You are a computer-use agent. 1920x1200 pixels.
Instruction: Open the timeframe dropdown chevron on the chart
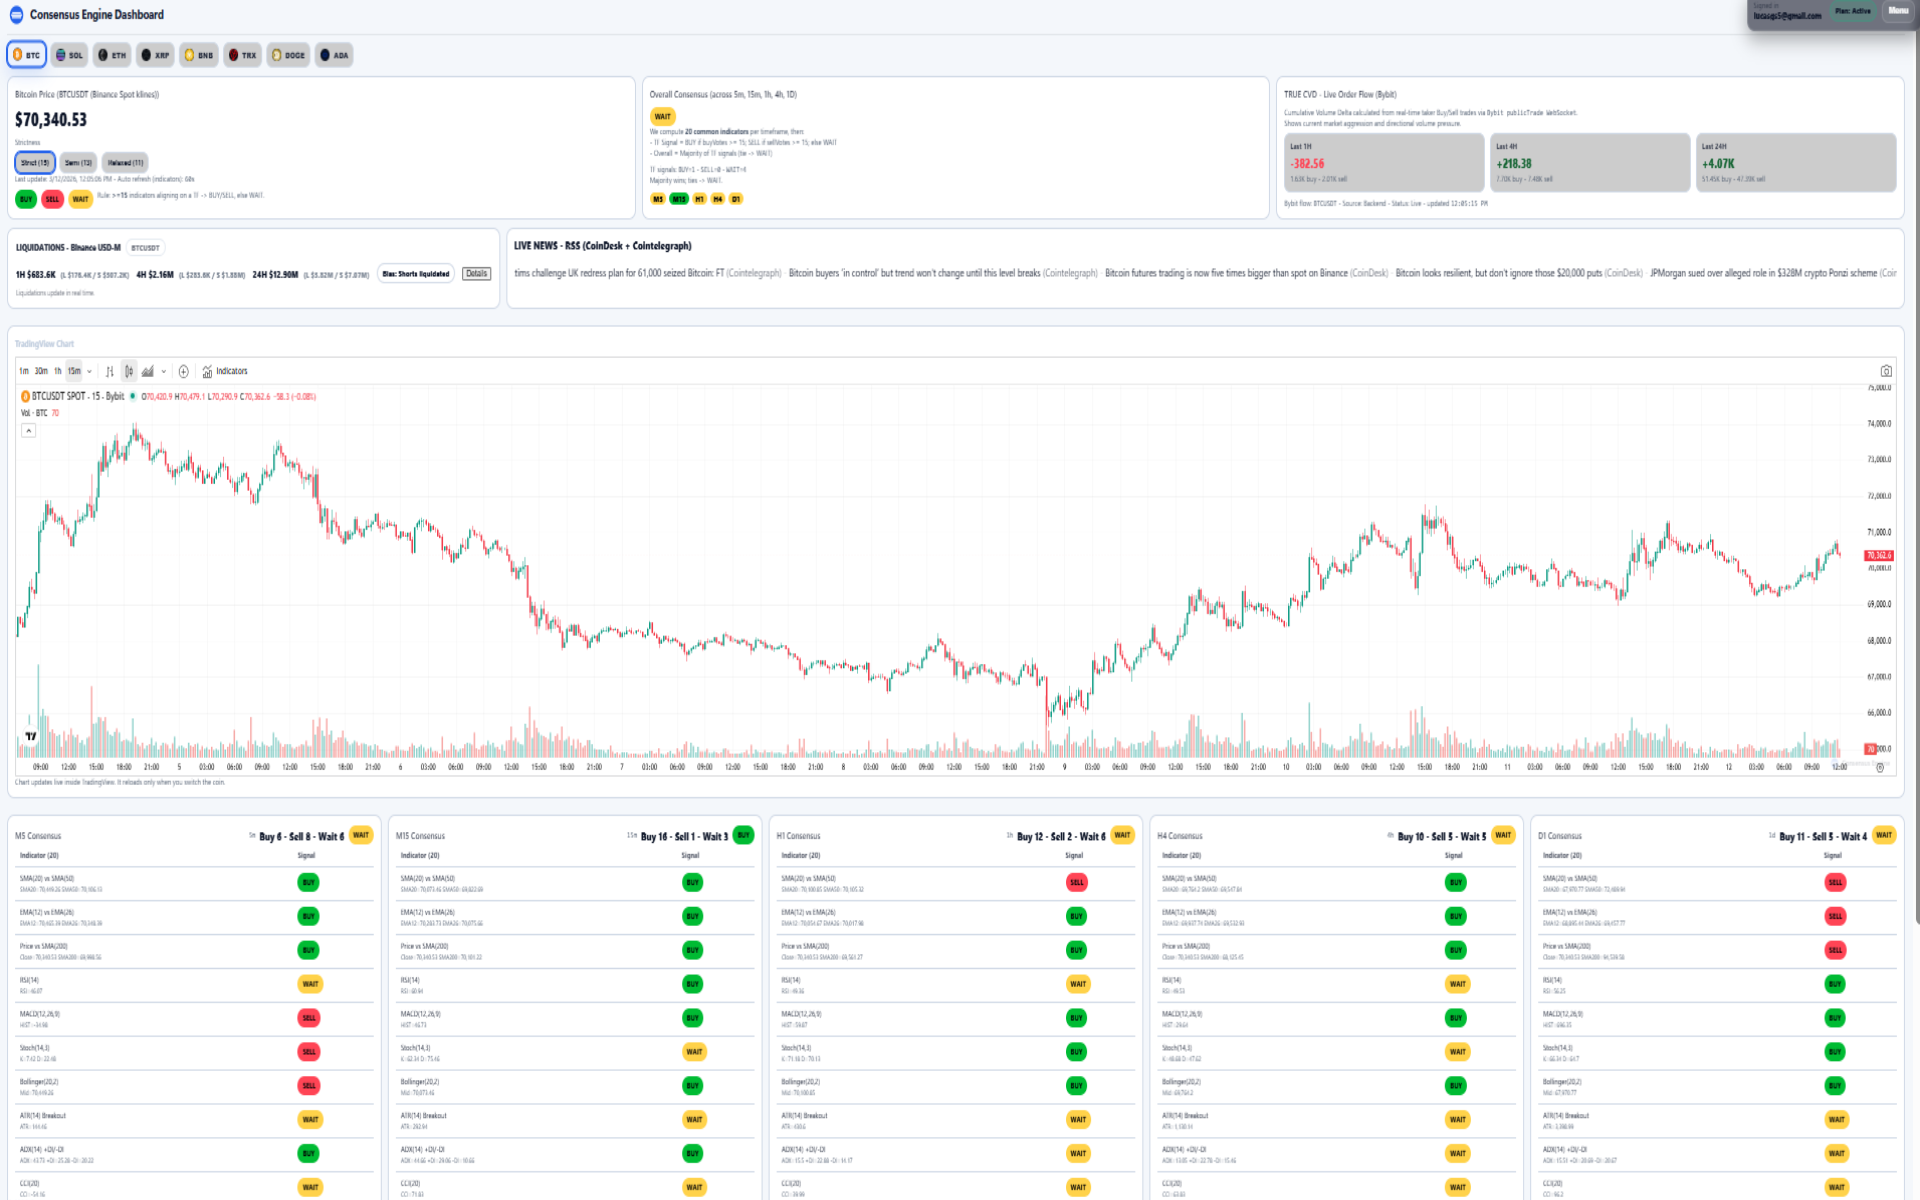pyautogui.click(x=89, y=371)
